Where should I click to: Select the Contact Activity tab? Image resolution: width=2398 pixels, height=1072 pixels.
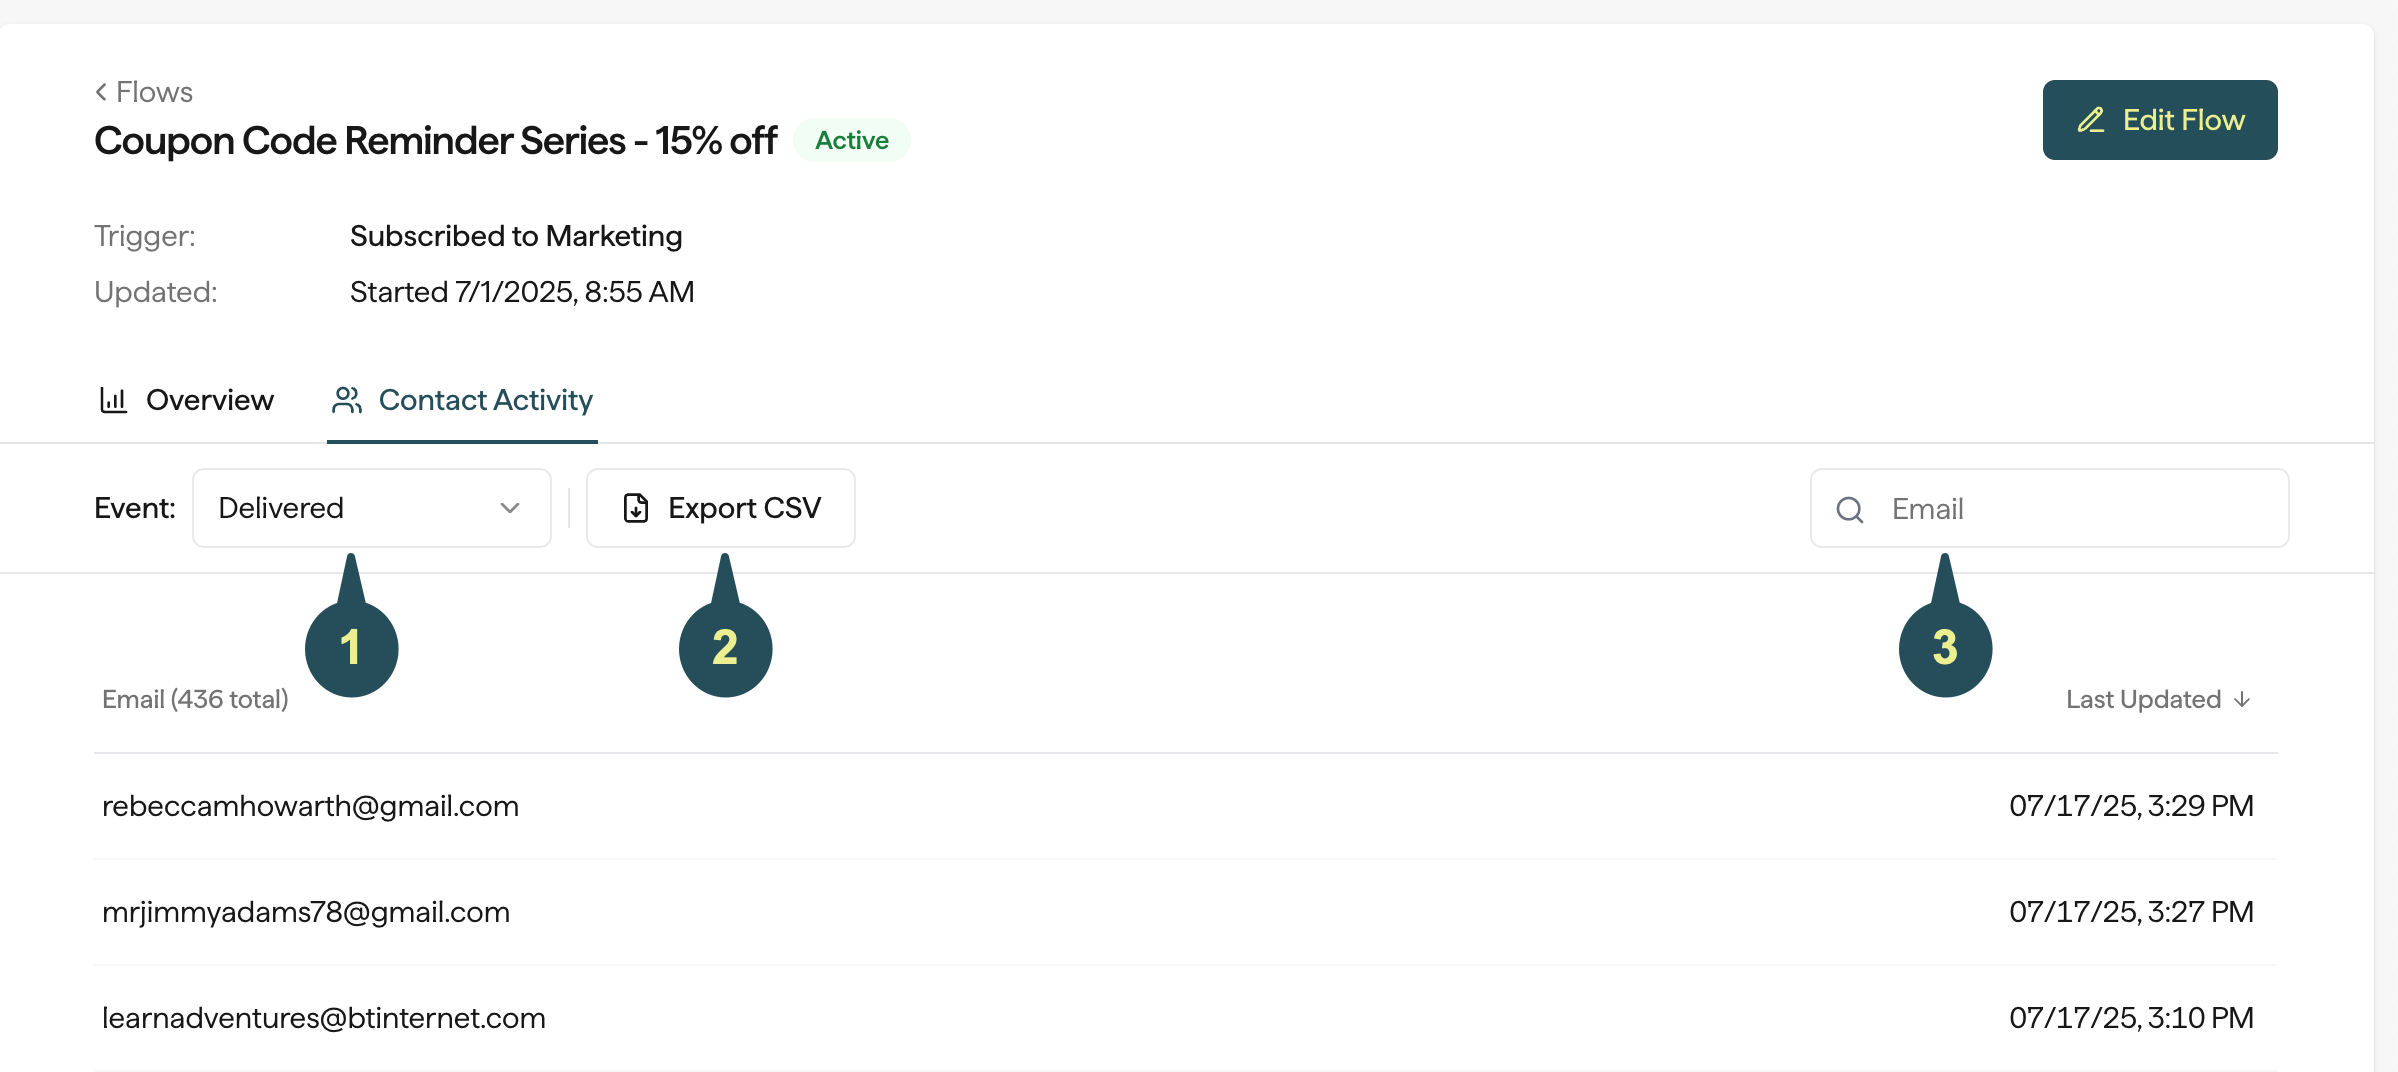462,400
